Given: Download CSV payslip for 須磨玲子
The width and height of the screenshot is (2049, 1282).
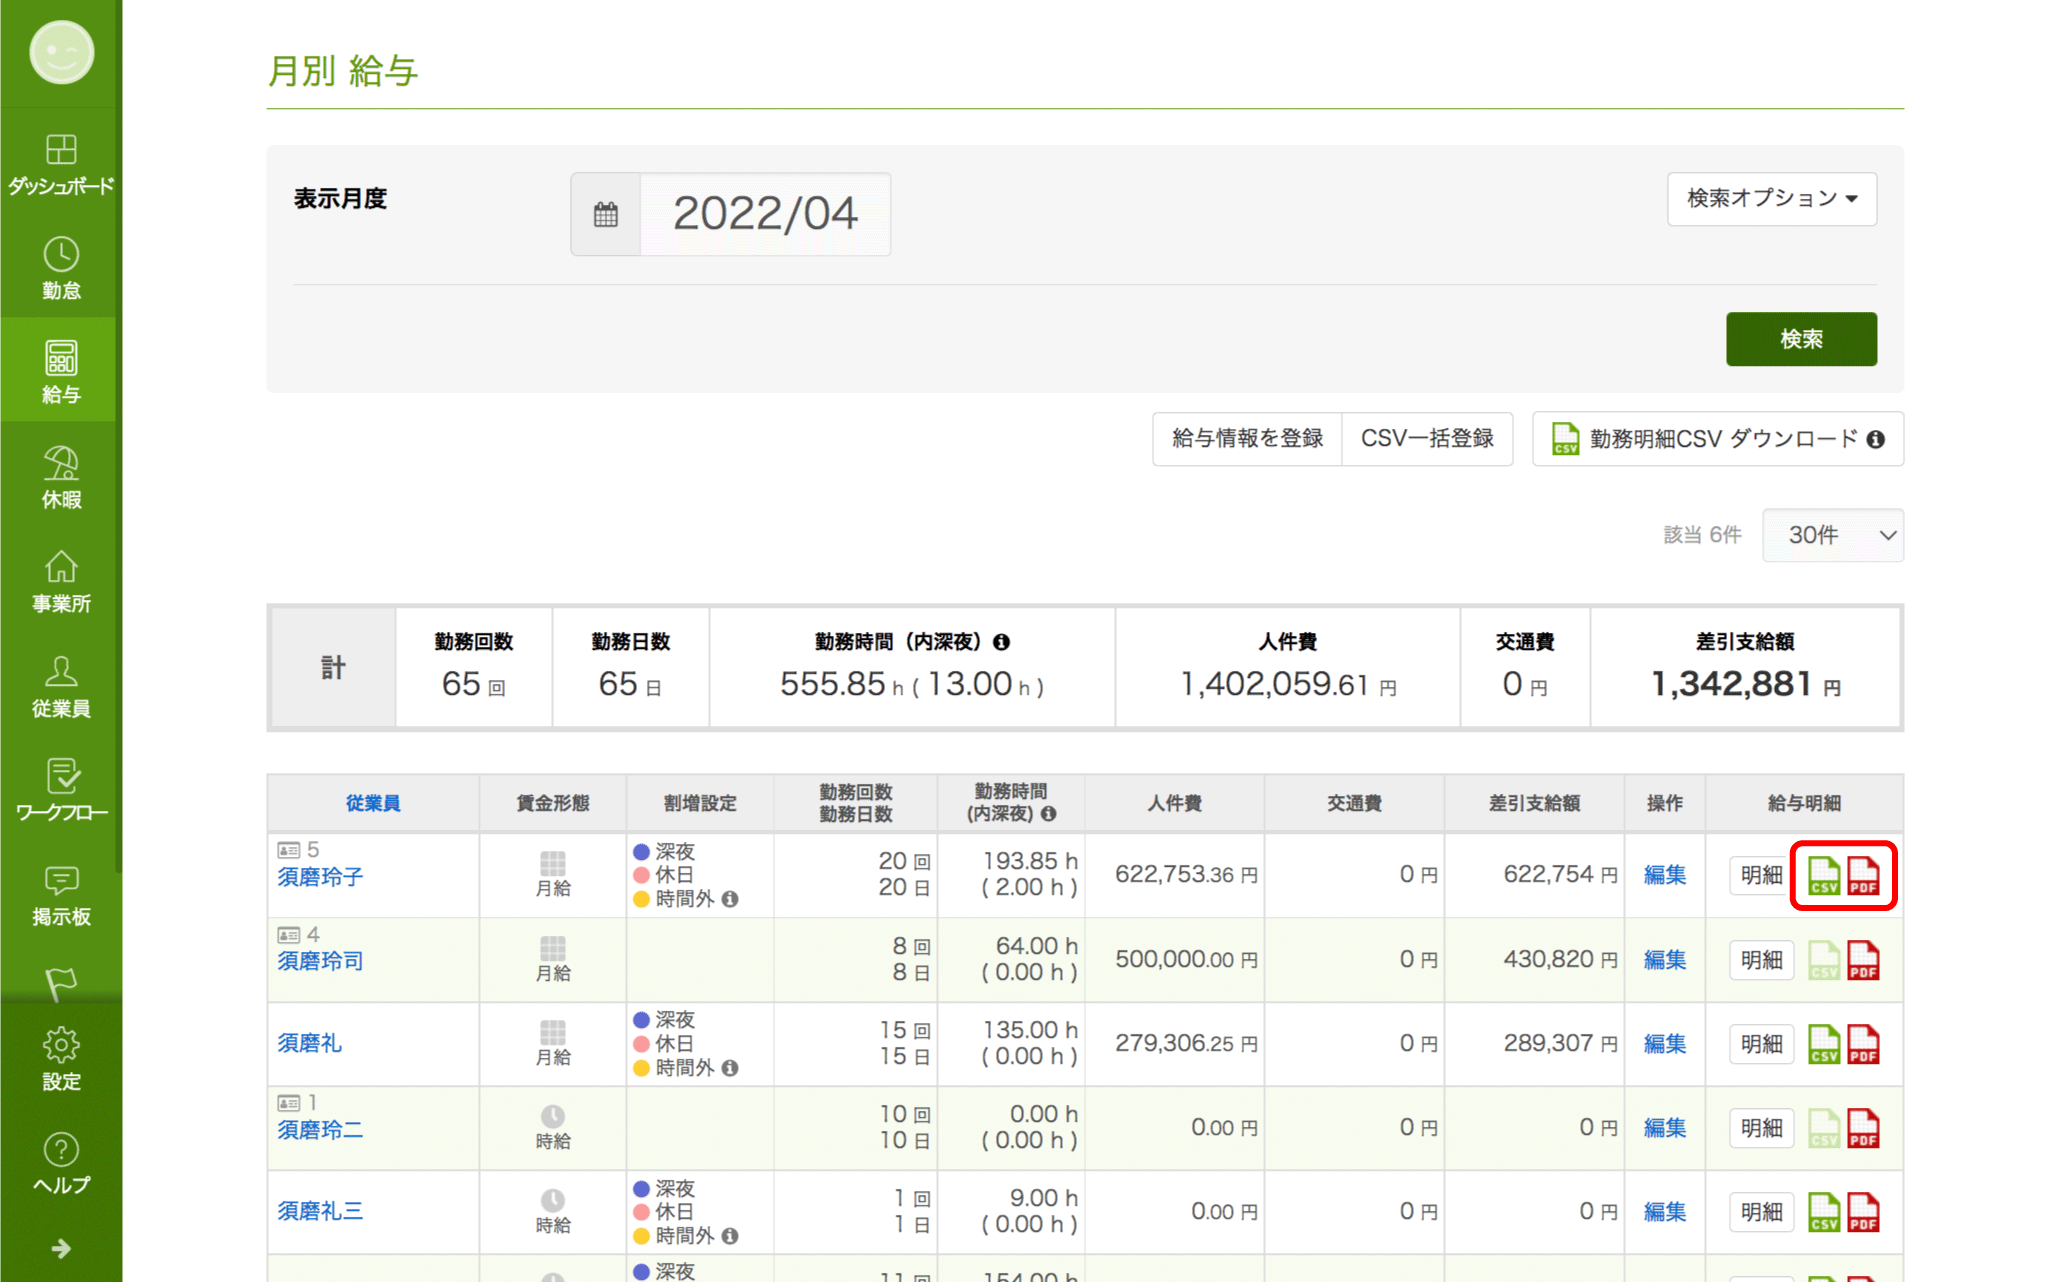Looking at the screenshot, I should tap(1823, 875).
